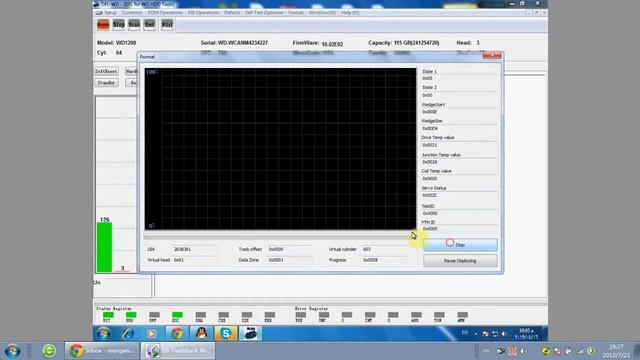This screenshot has width=640, height=360.
Task: Click the inner tray volume speaker icon
Action: [x=505, y=333]
